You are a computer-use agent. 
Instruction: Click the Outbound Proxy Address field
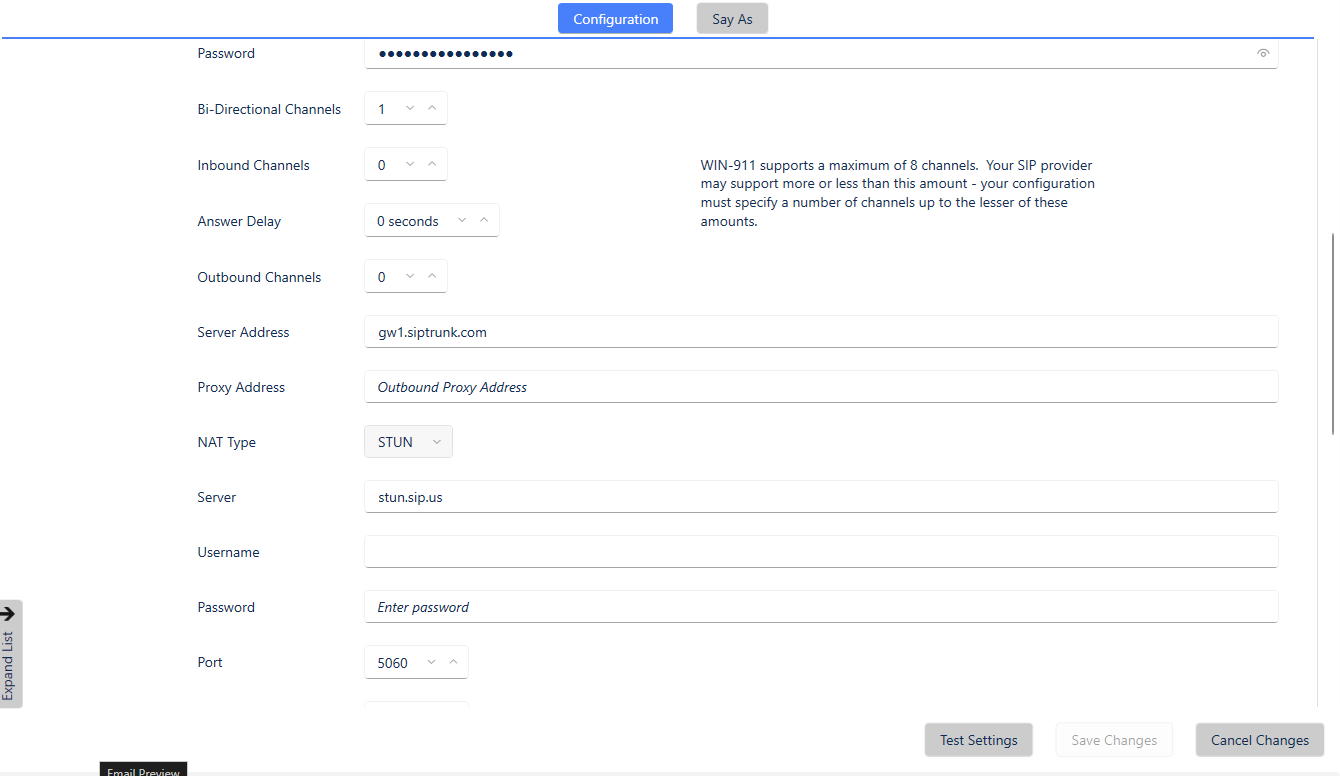tap(700, 387)
